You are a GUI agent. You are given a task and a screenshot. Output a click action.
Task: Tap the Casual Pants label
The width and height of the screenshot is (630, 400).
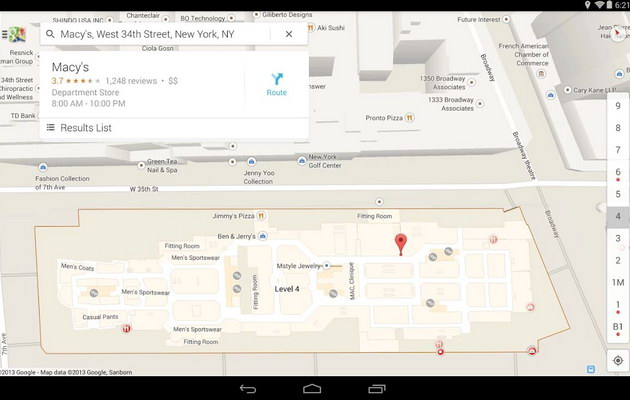pyautogui.click(x=100, y=317)
